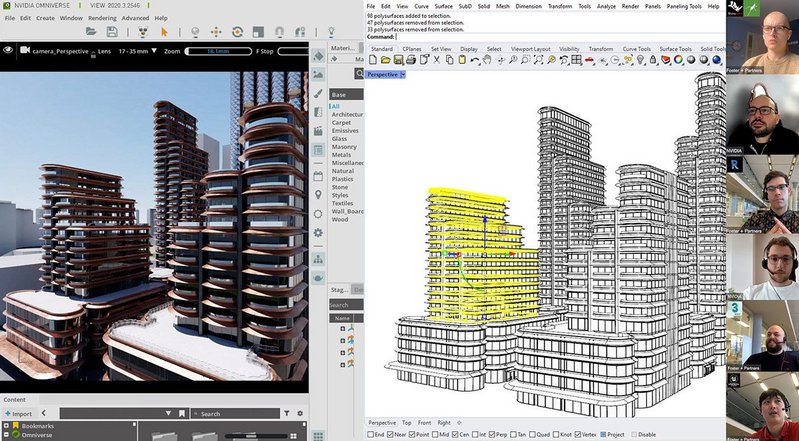Viewport: 799px width, 441px height.
Task: Toggle the magnet snap icon in Omniverse
Action: pos(279,32)
